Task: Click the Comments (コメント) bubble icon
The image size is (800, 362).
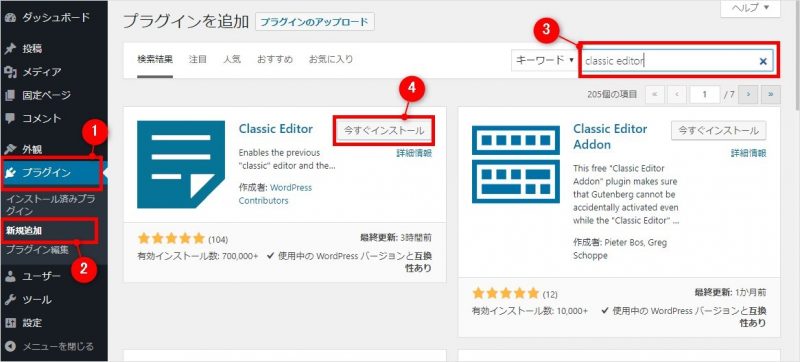Action: (x=10, y=118)
